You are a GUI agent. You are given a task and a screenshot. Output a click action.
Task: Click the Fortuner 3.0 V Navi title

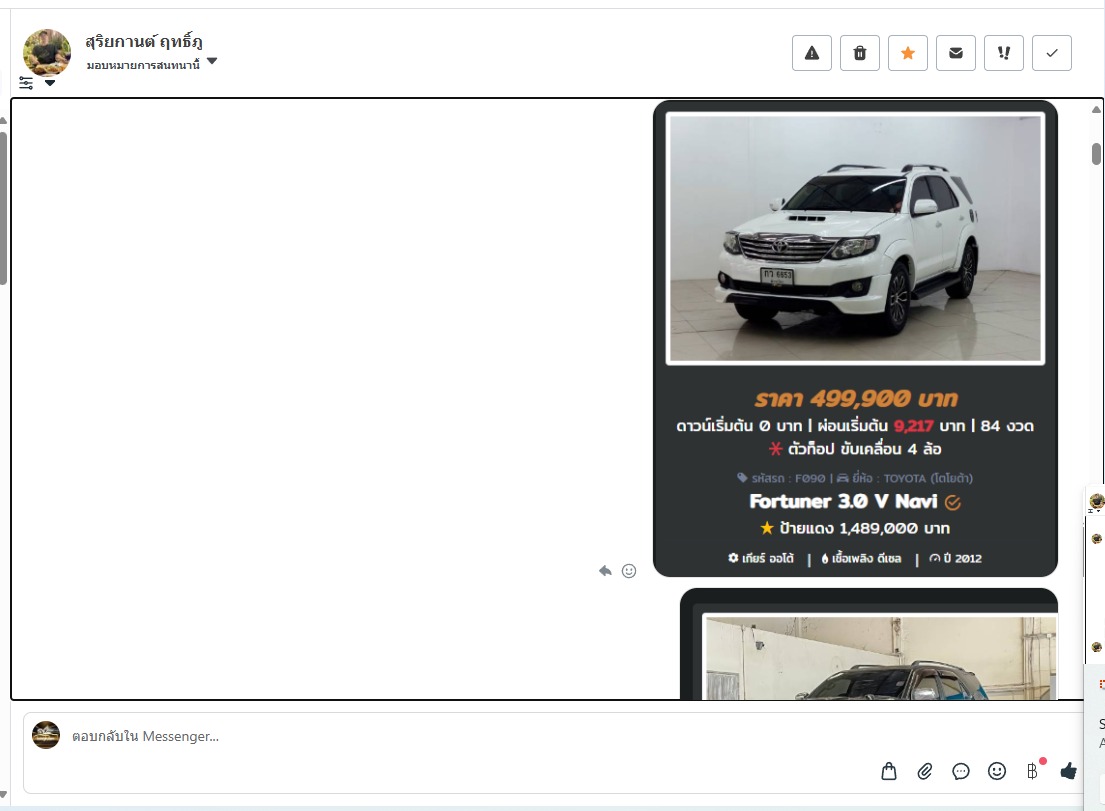coord(844,502)
